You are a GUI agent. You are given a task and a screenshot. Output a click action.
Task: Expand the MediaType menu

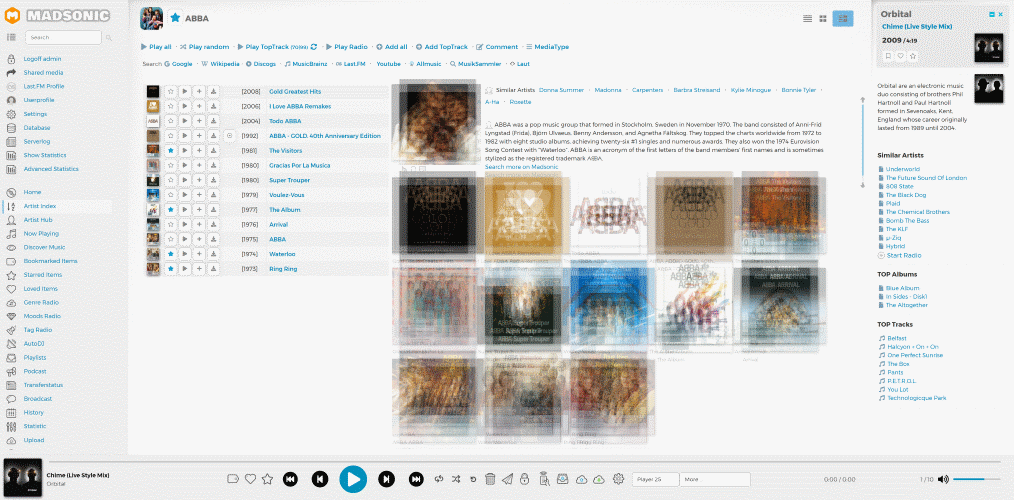pos(547,46)
